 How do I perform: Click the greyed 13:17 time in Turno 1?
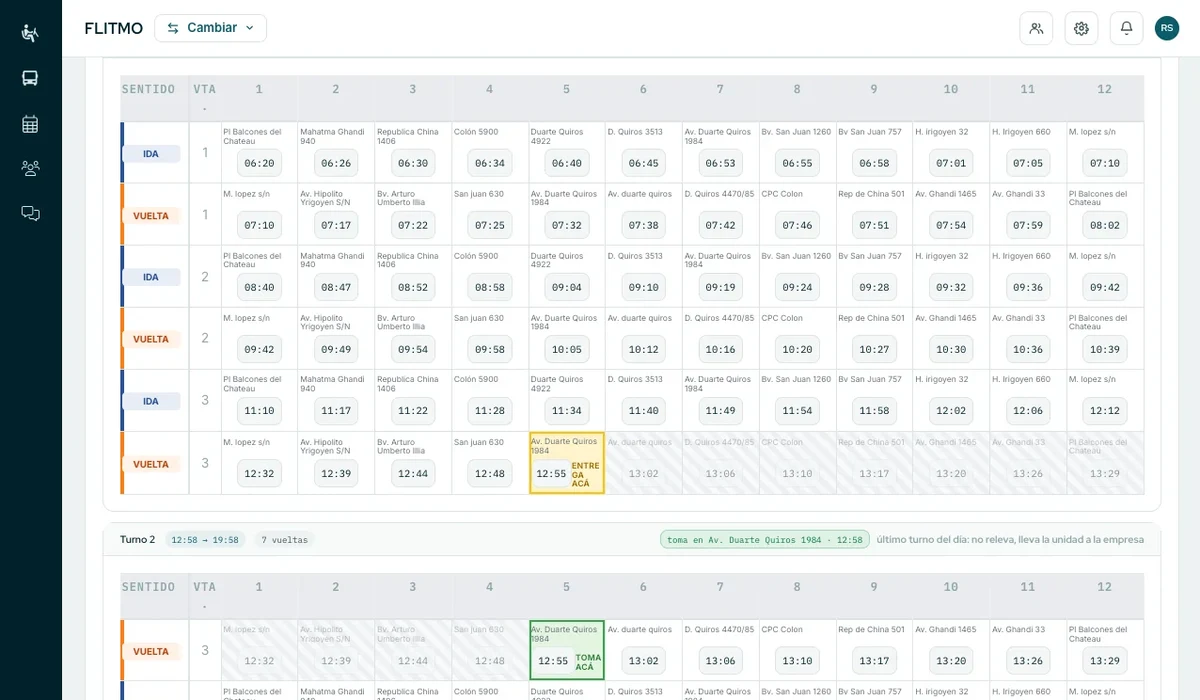coord(874,473)
